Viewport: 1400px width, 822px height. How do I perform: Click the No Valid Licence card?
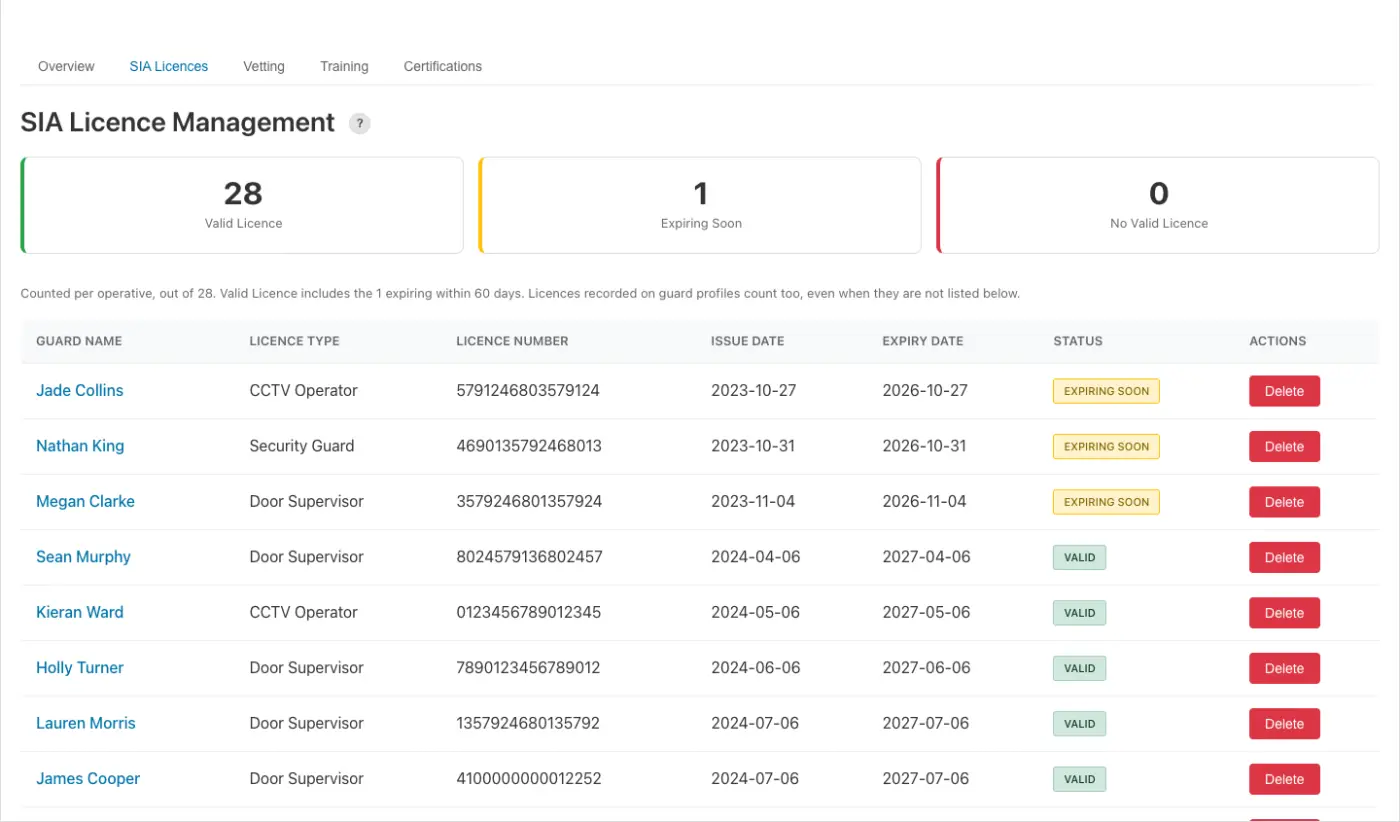click(1158, 205)
